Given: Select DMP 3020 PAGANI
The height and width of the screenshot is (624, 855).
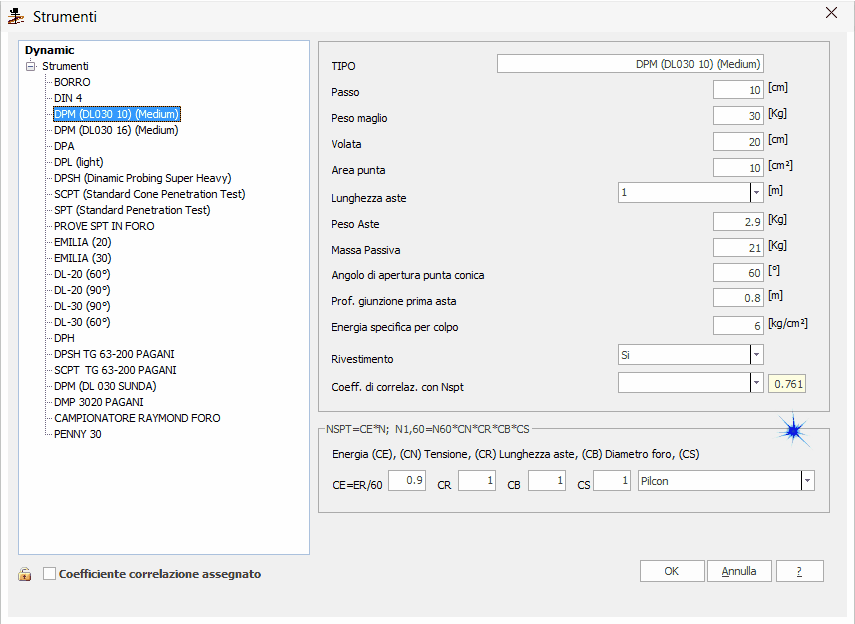Looking at the screenshot, I should coord(99,402).
